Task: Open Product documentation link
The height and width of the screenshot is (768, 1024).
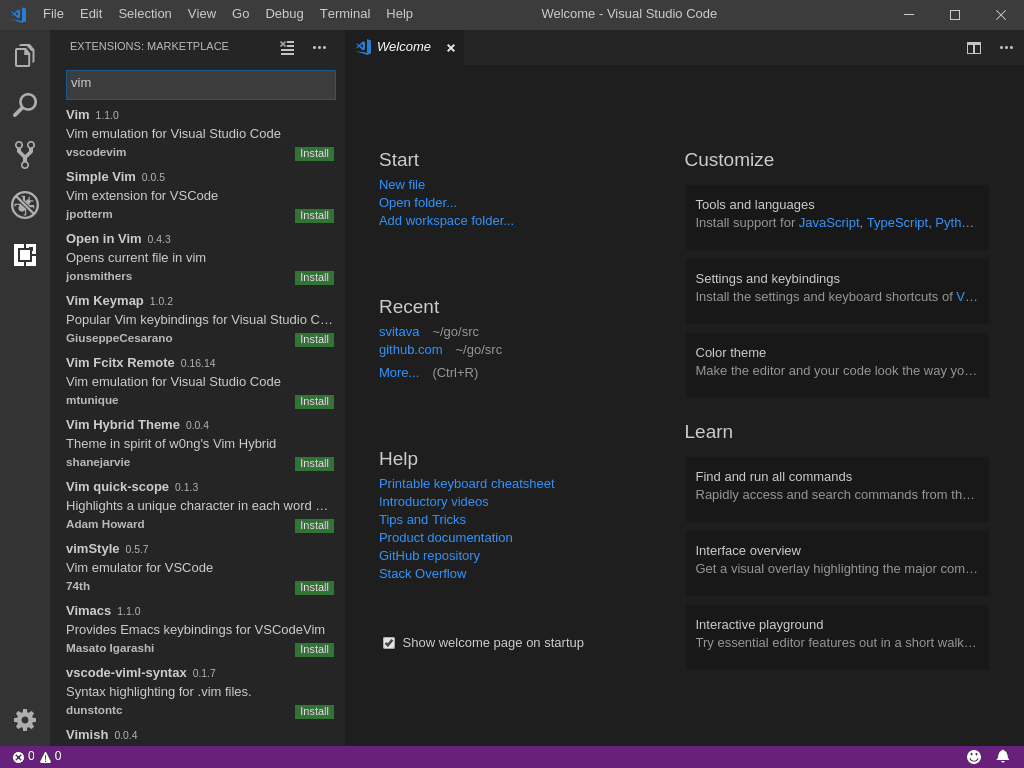Action: [445, 538]
